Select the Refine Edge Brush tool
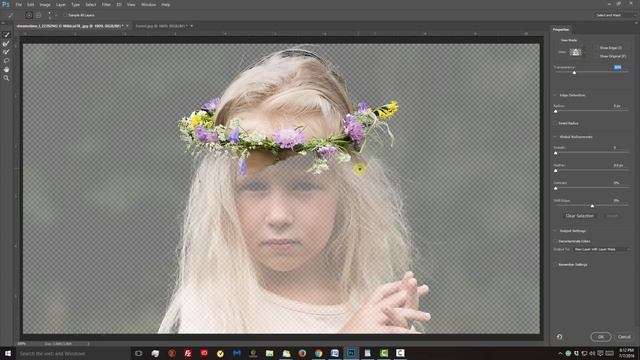The width and height of the screenshot is (640, 360). coord(6,43)
